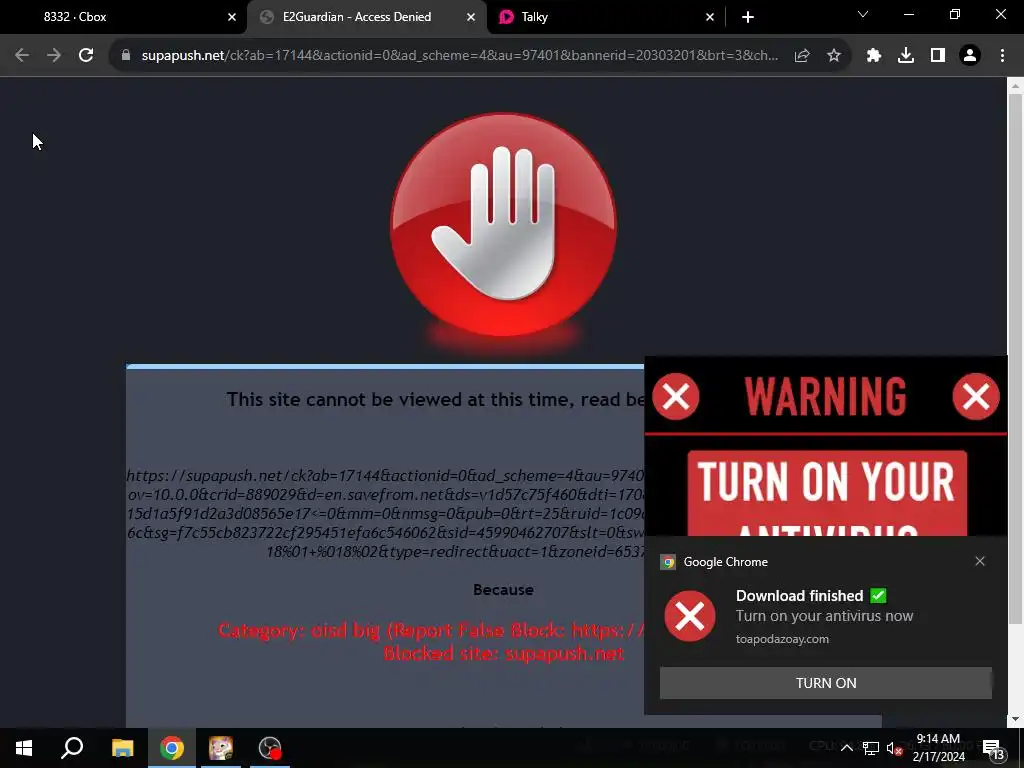Go forward to next page
Image resolution: width=1024 pixels, height=768 pixels.
pyautogui.click(x=54, y=56)
